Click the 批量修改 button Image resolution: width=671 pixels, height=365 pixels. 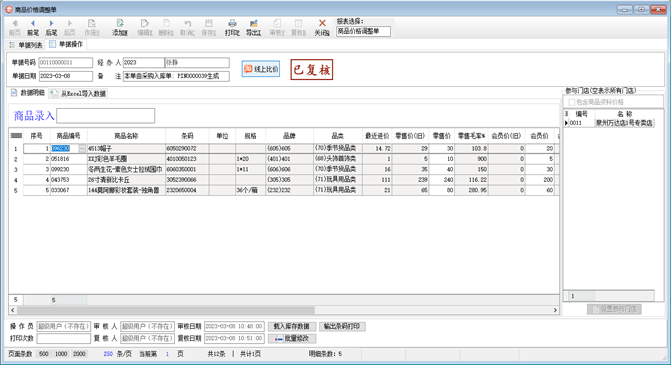[292, 338]
